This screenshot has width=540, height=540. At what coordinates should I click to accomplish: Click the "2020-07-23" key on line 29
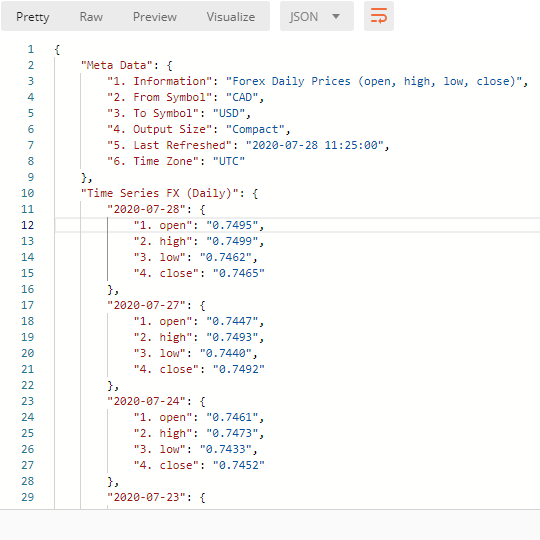click(146, 497)
